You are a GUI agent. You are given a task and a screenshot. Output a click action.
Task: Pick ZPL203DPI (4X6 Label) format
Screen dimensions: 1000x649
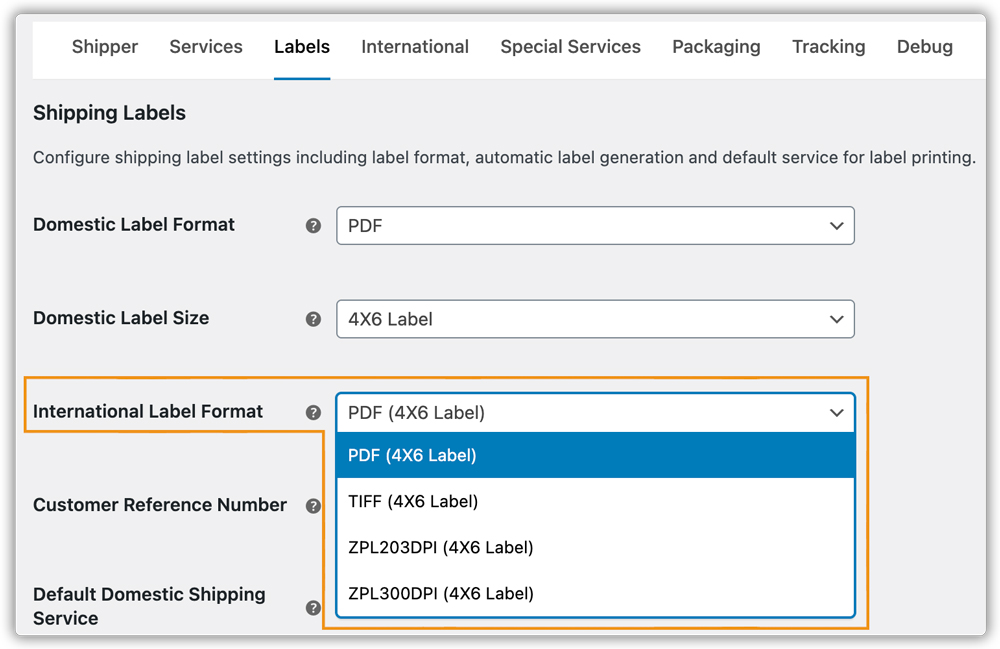coord(595,547)
